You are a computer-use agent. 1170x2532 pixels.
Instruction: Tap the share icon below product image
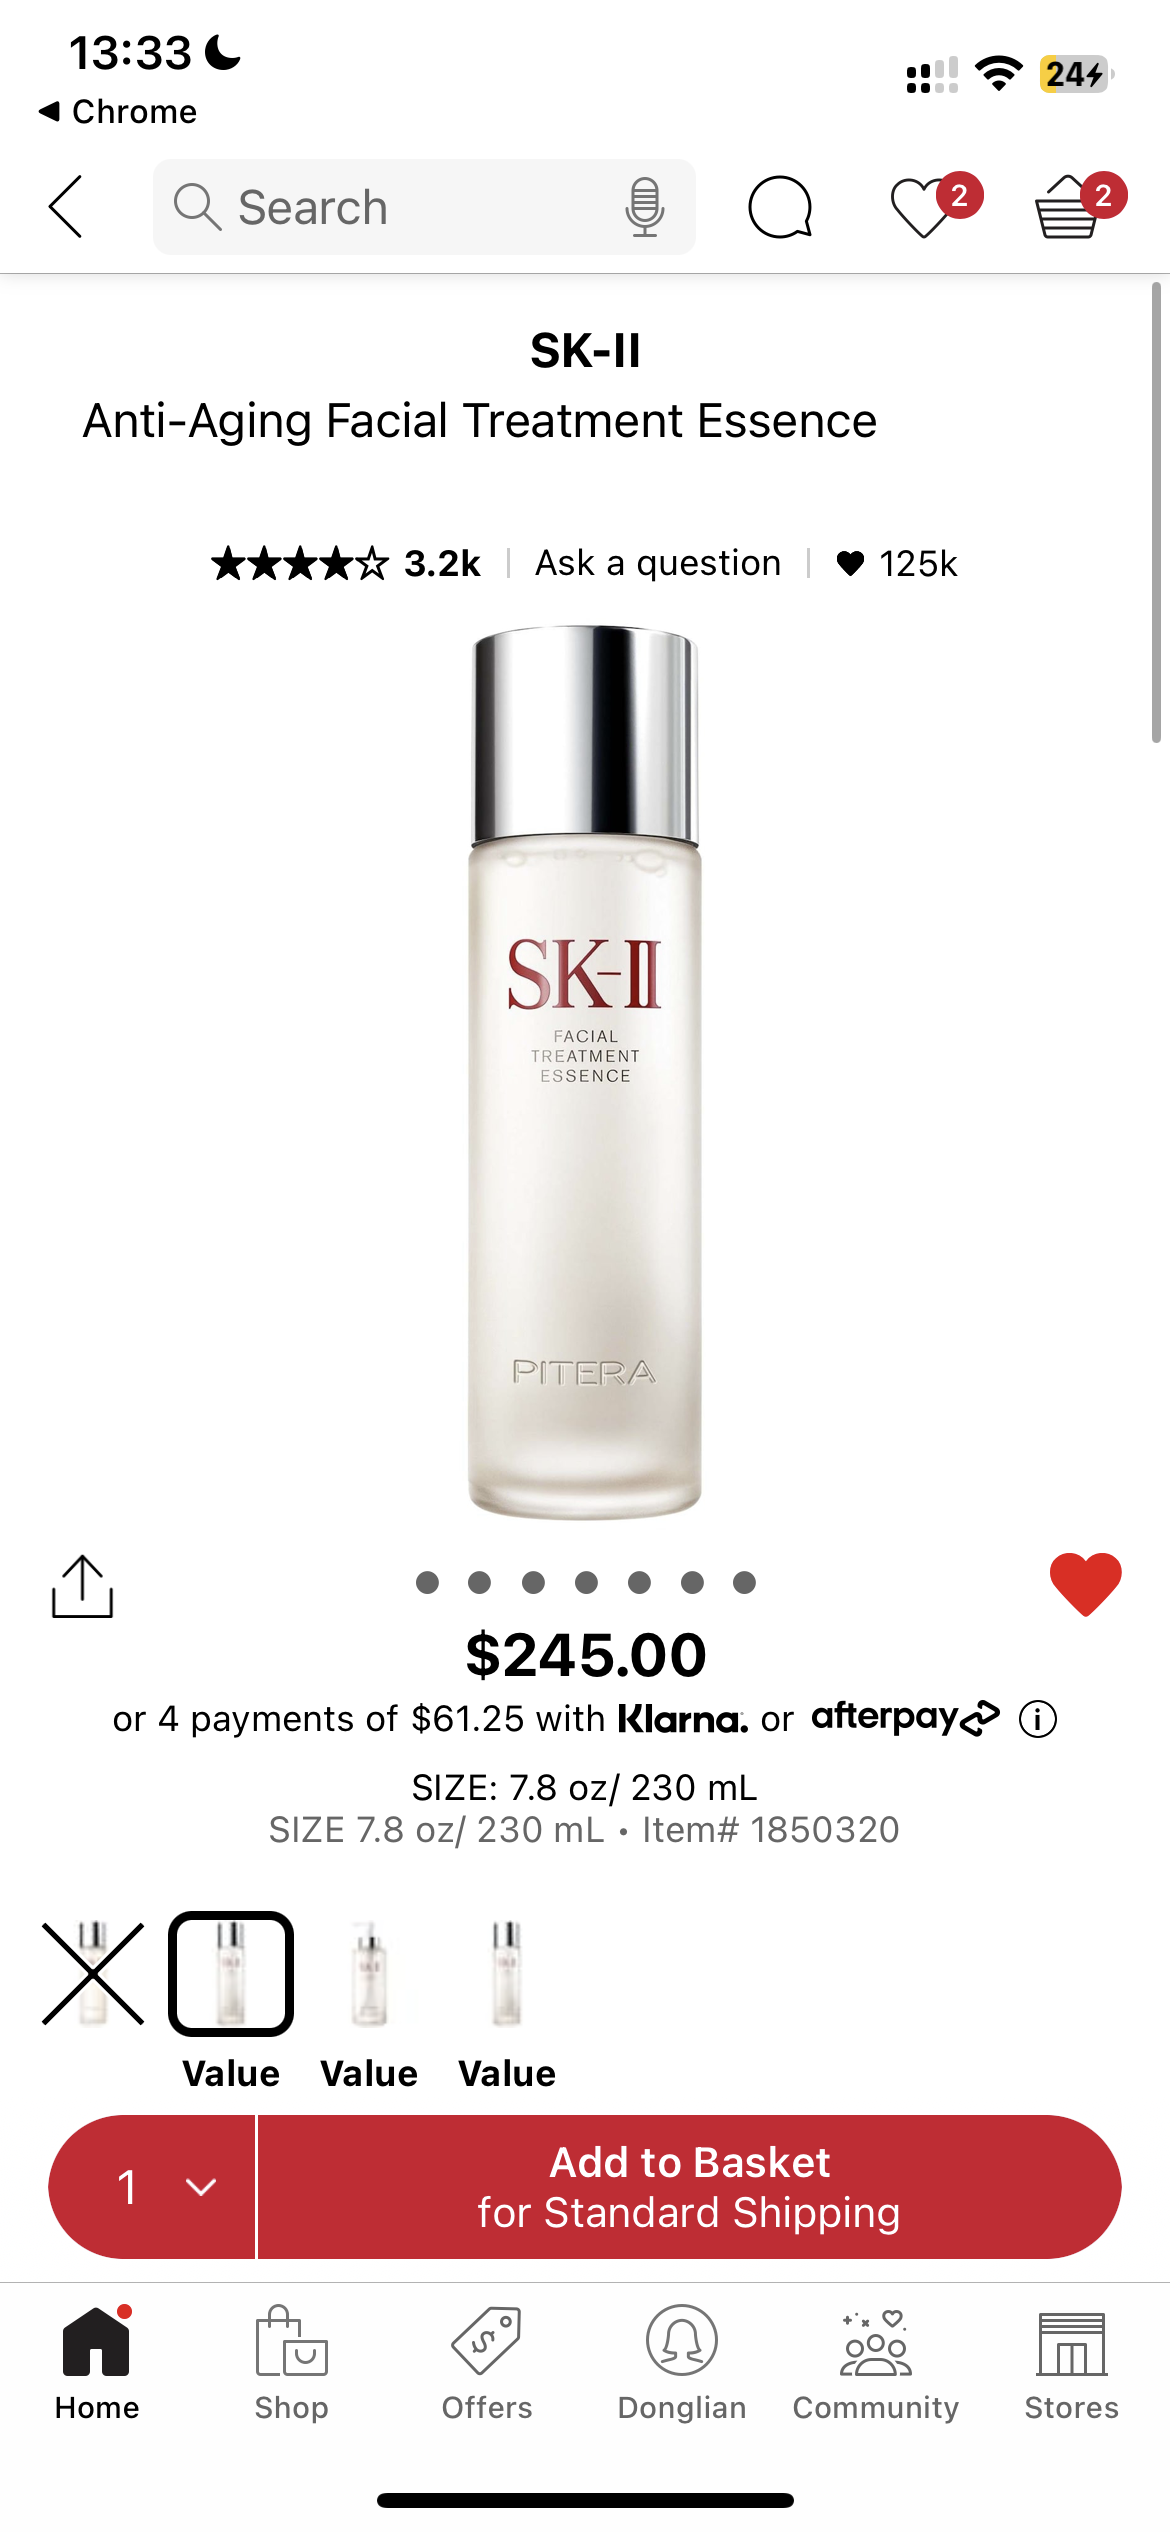pyautogui.click(x=82, y=1586)
